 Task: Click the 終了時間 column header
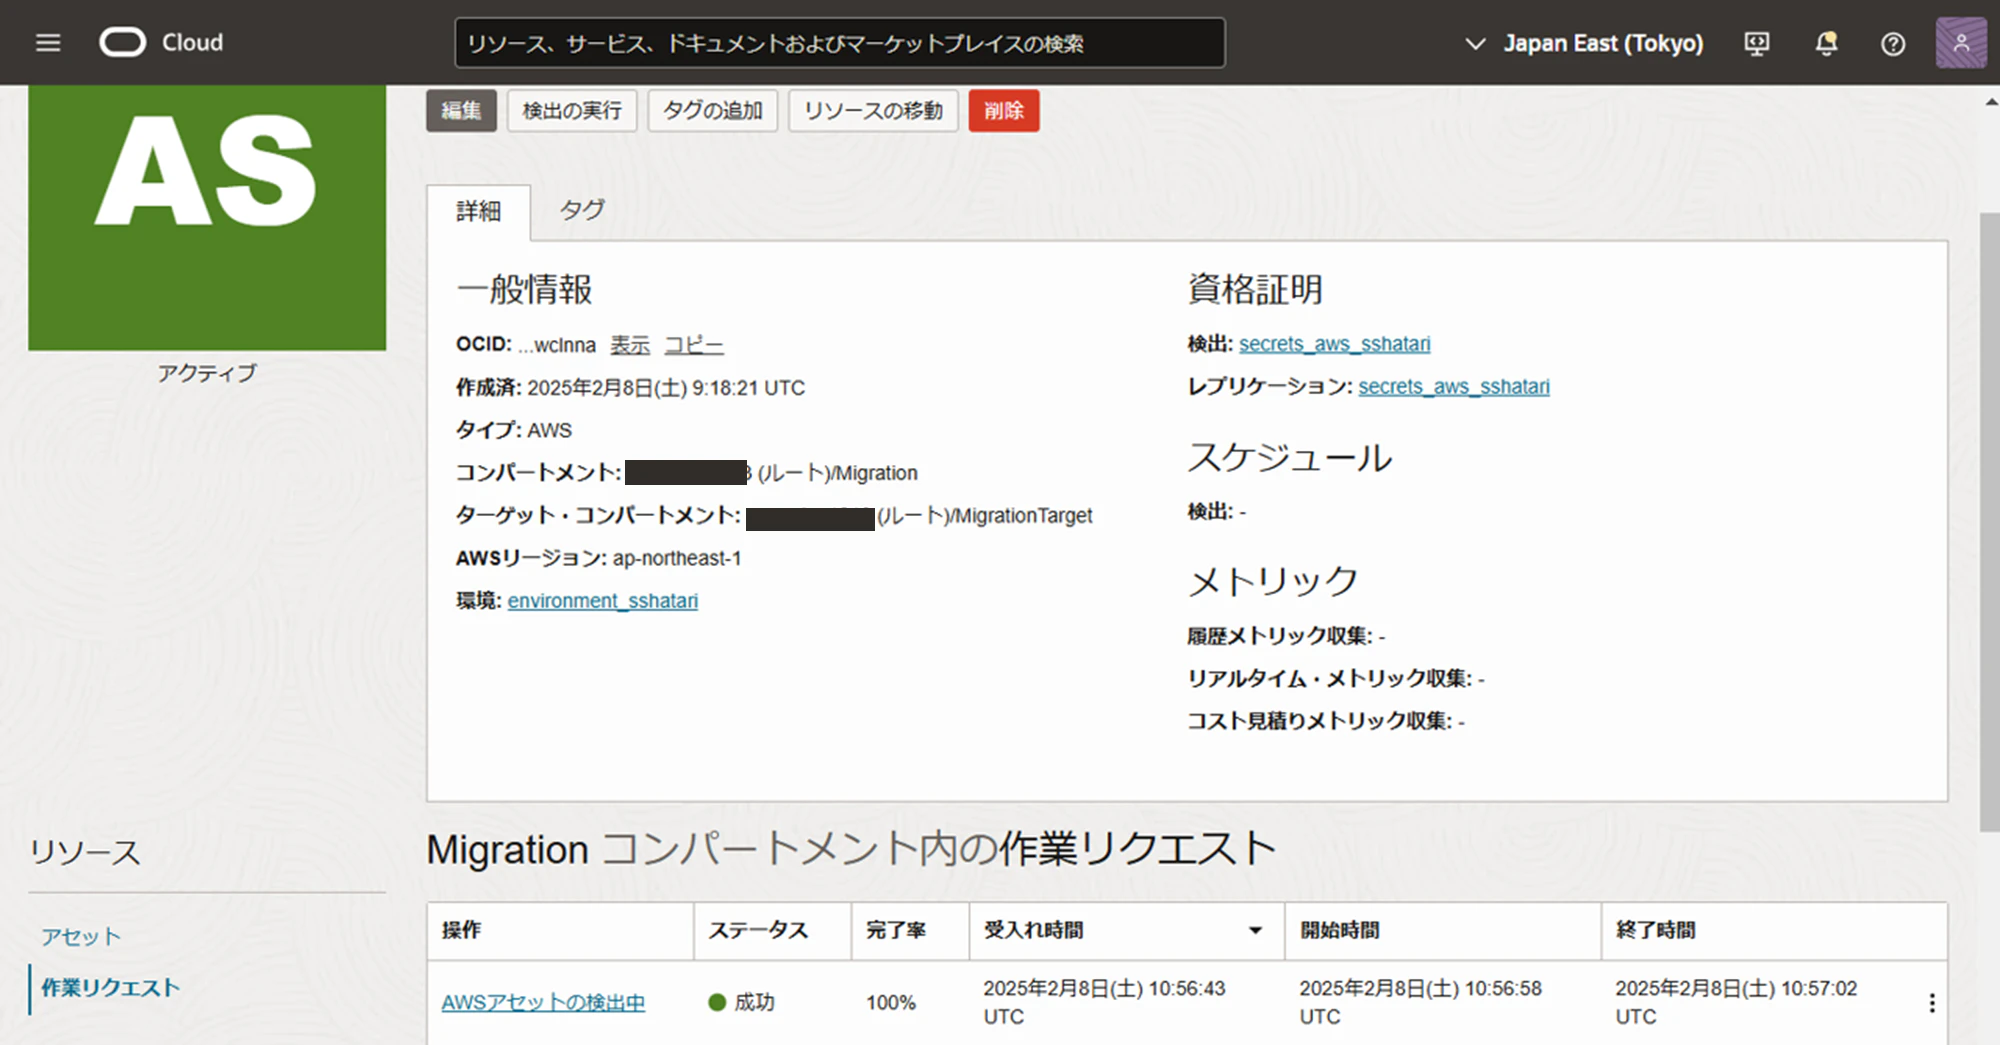pos(1773,931)
